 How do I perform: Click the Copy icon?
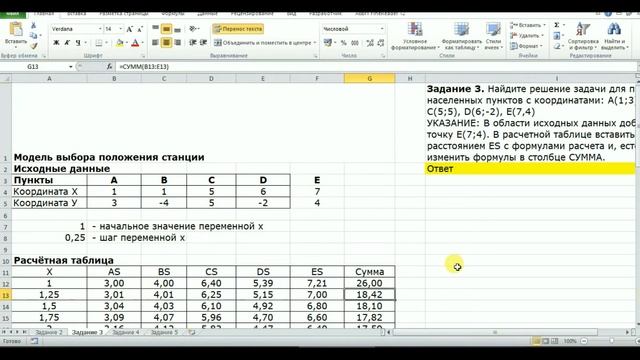(x=33, y=36)
